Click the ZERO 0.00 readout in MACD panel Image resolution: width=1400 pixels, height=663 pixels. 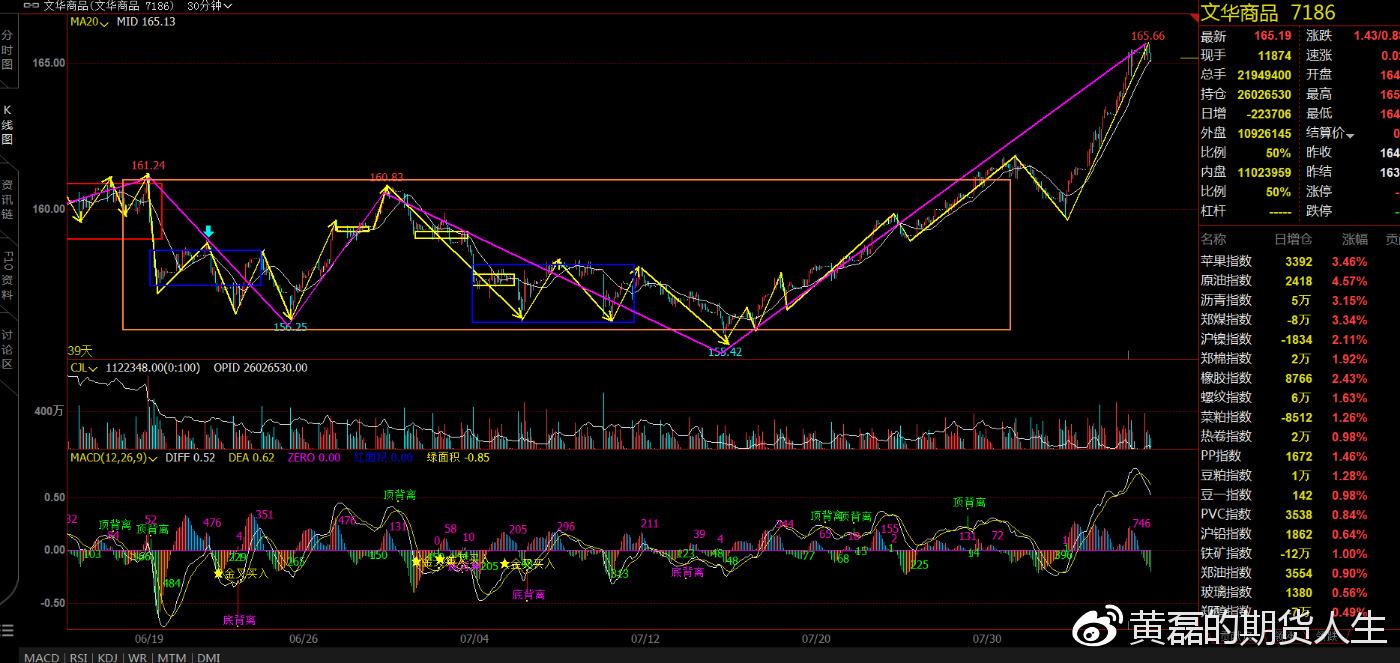(x=313, y=457)
